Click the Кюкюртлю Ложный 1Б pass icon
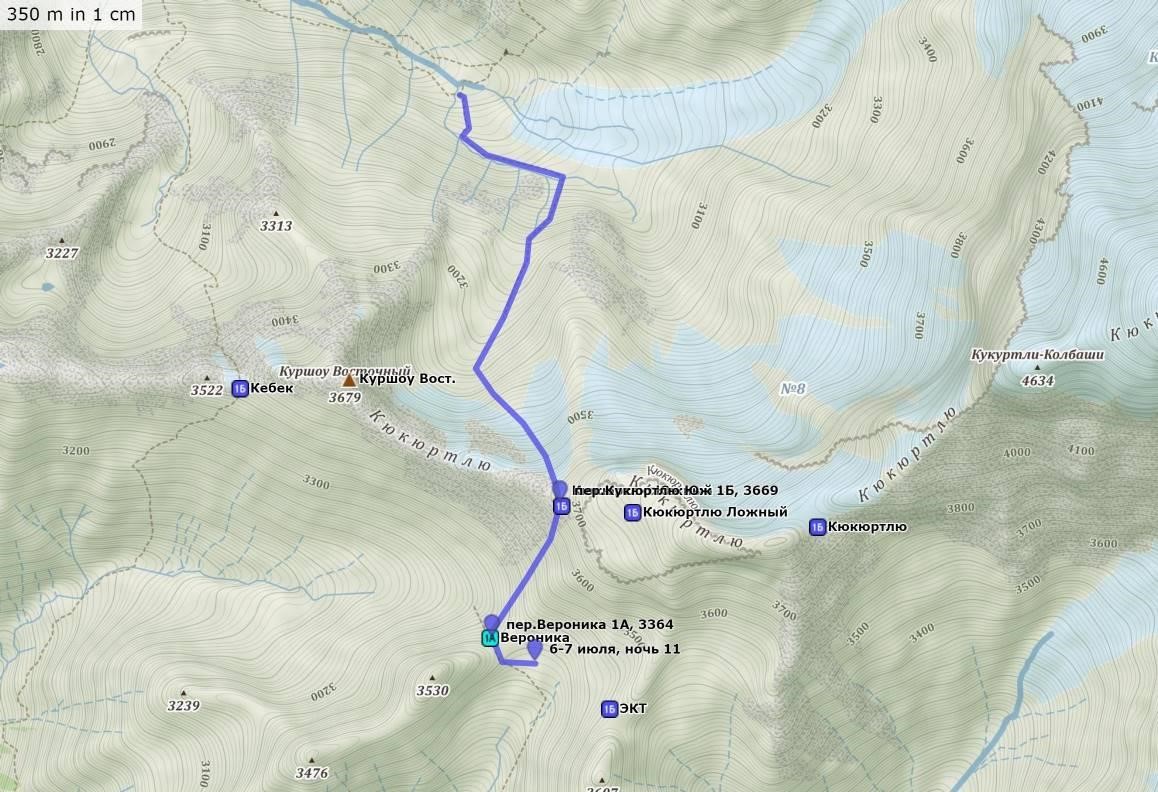 coord(632,512)
